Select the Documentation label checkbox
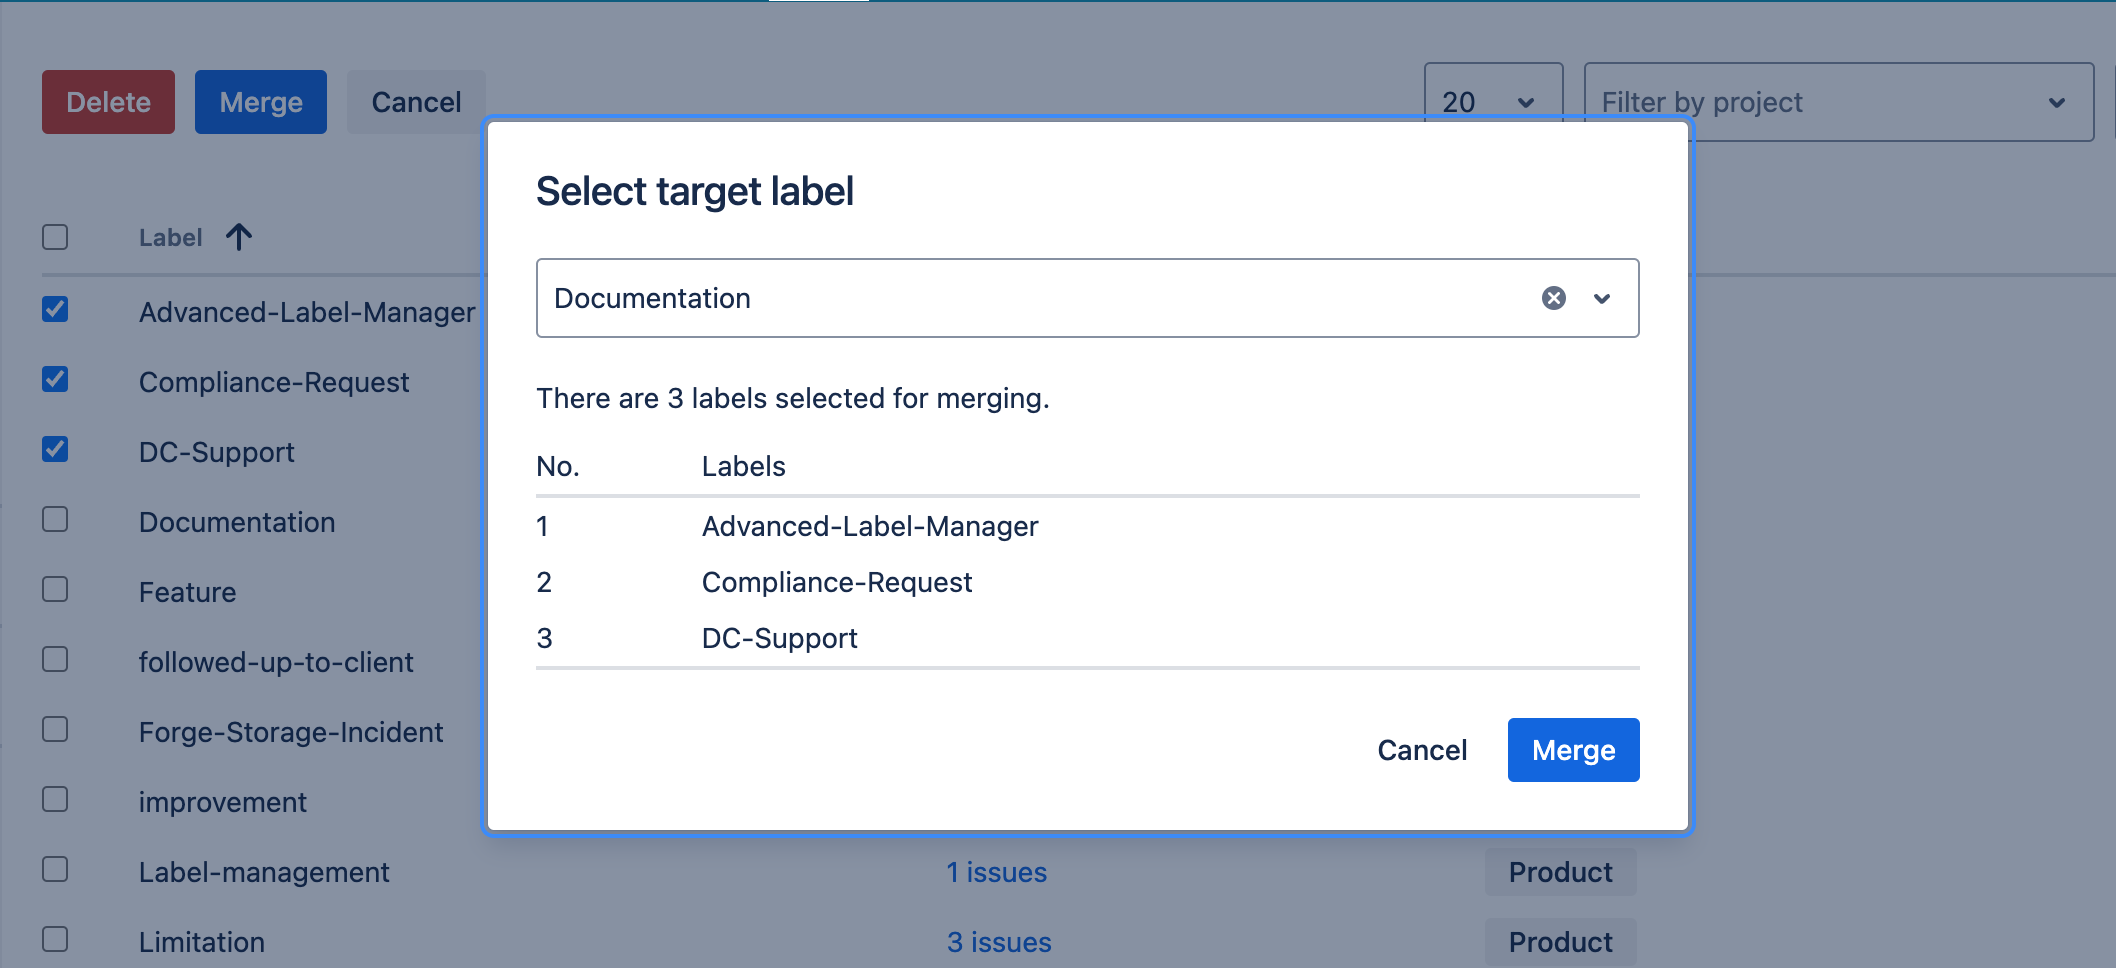 pyautogui.click(x=55, y=521)
